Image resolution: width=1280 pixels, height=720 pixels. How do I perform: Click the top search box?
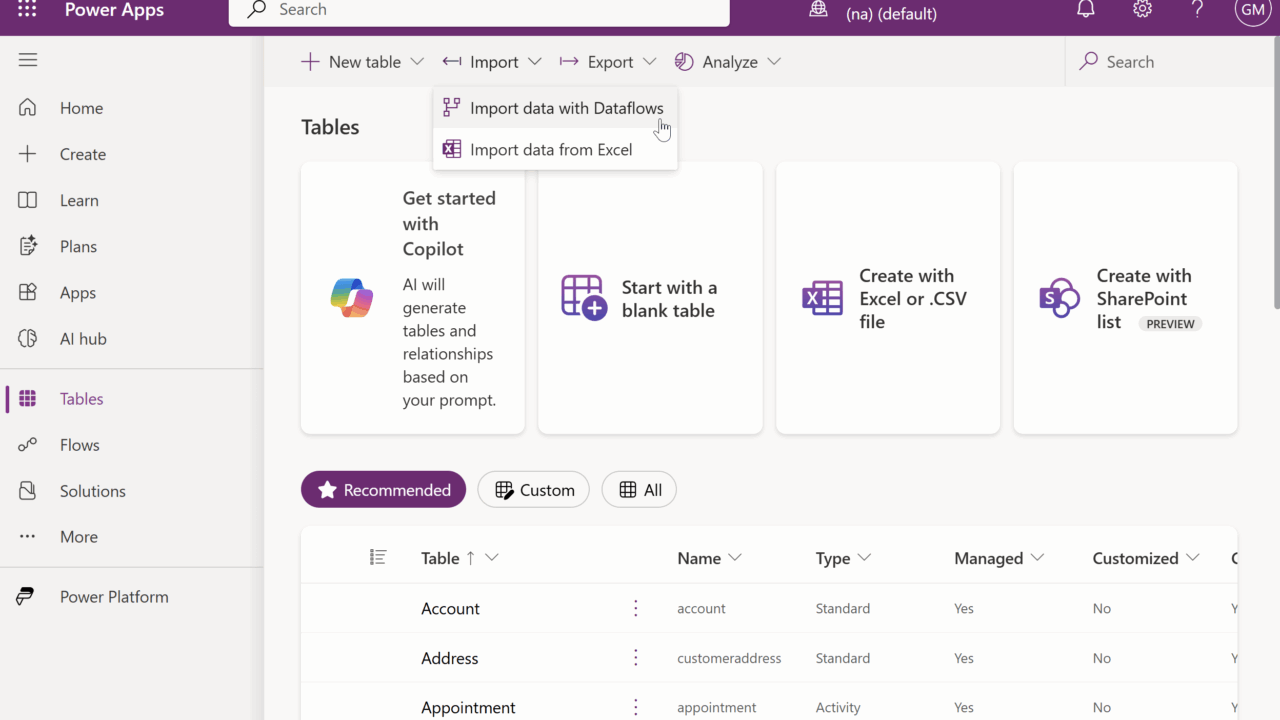(x=480, y=10)
